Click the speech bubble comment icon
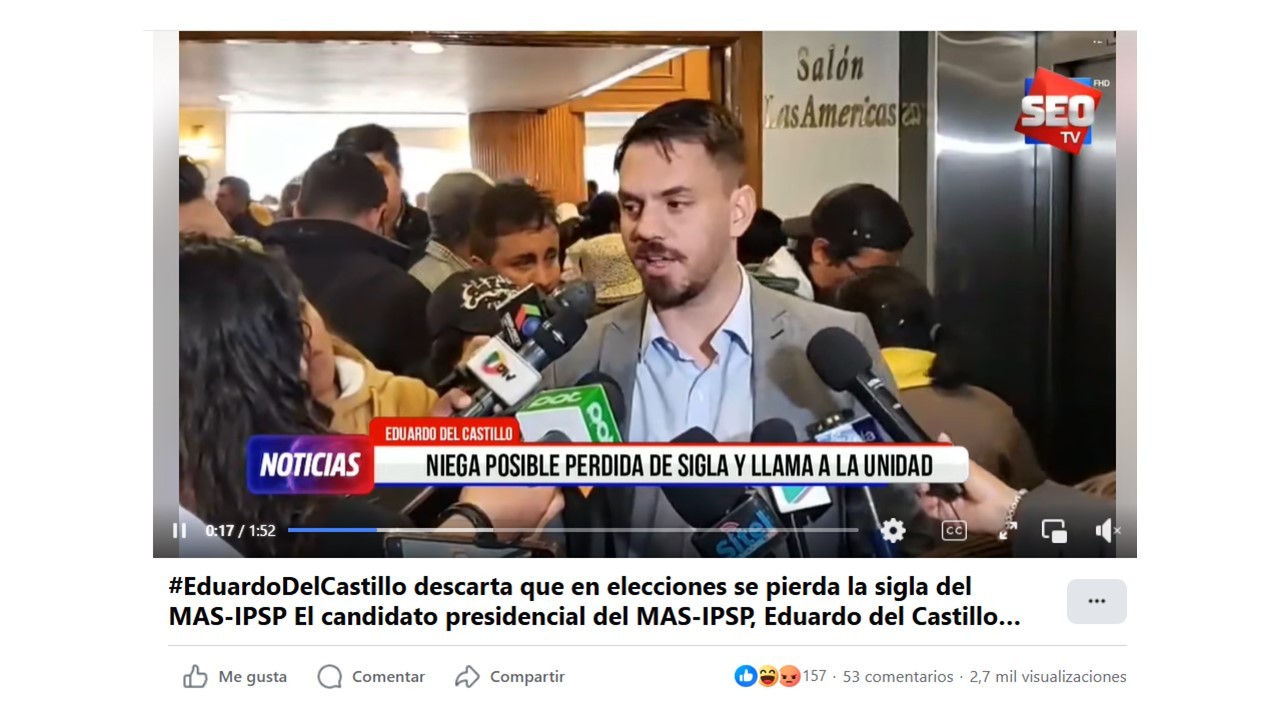 coord(329,677)
